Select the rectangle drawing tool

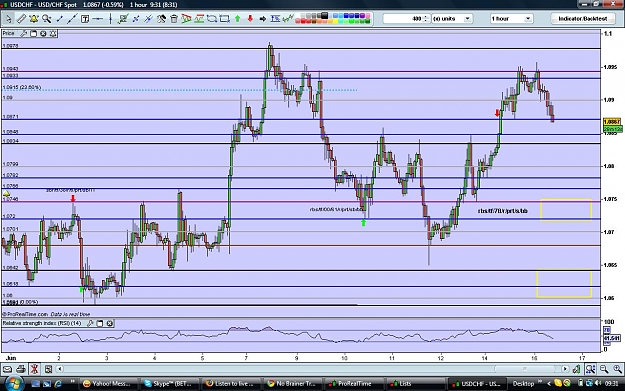(x=224, y=19)
